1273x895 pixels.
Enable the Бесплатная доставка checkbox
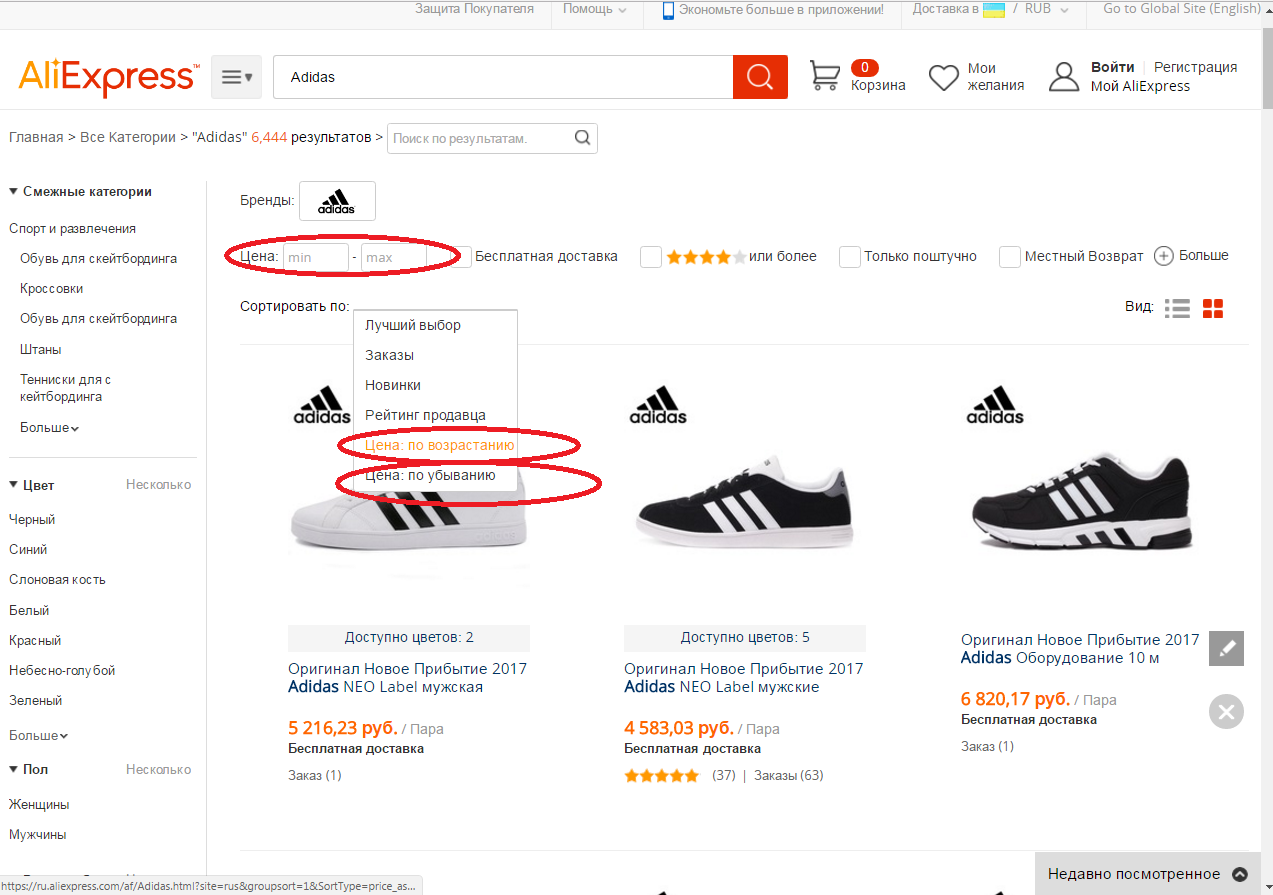(x=460, y=257)
